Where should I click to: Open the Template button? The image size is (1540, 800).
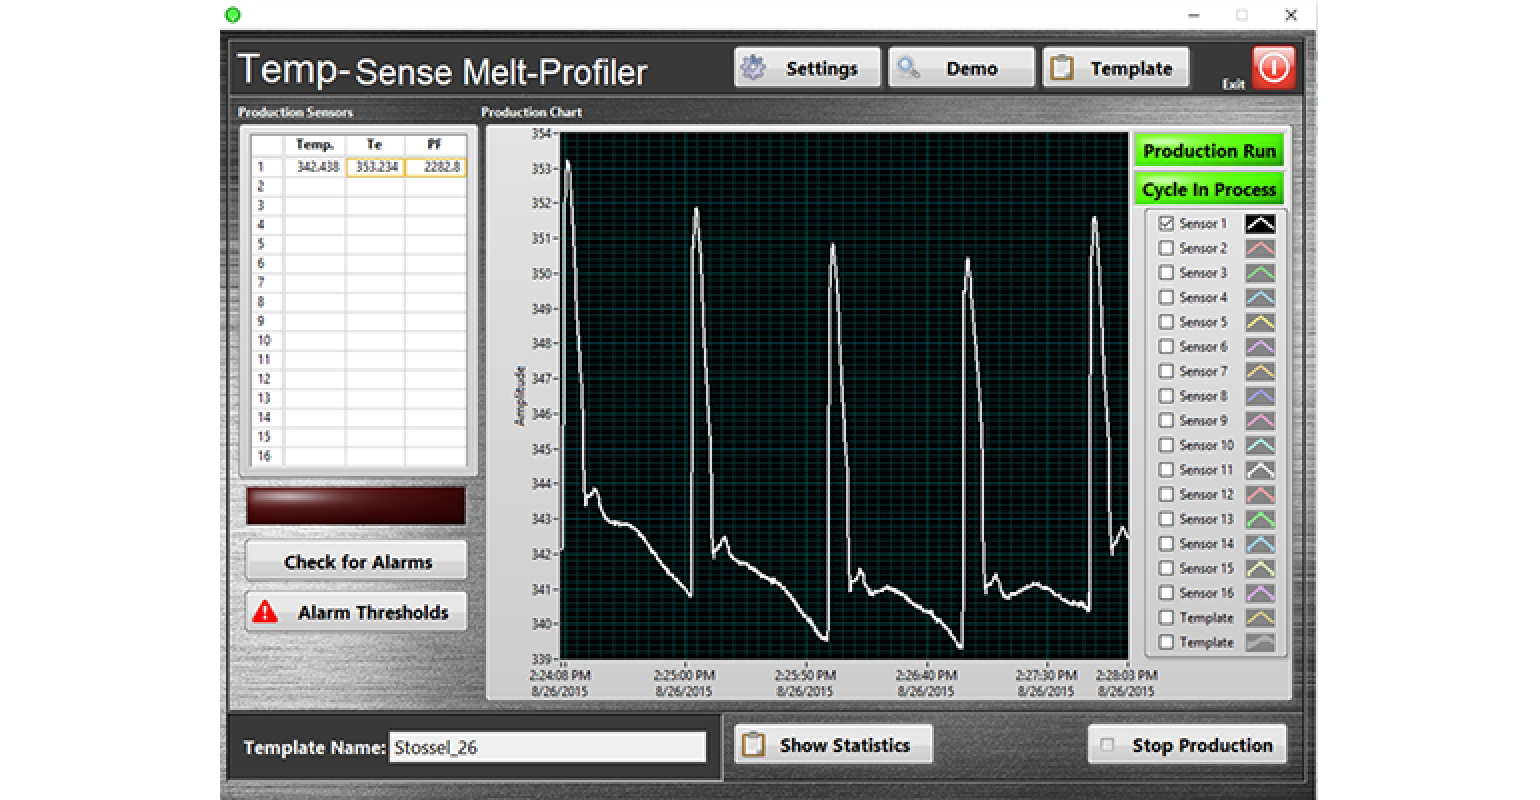click(1115, 68)
